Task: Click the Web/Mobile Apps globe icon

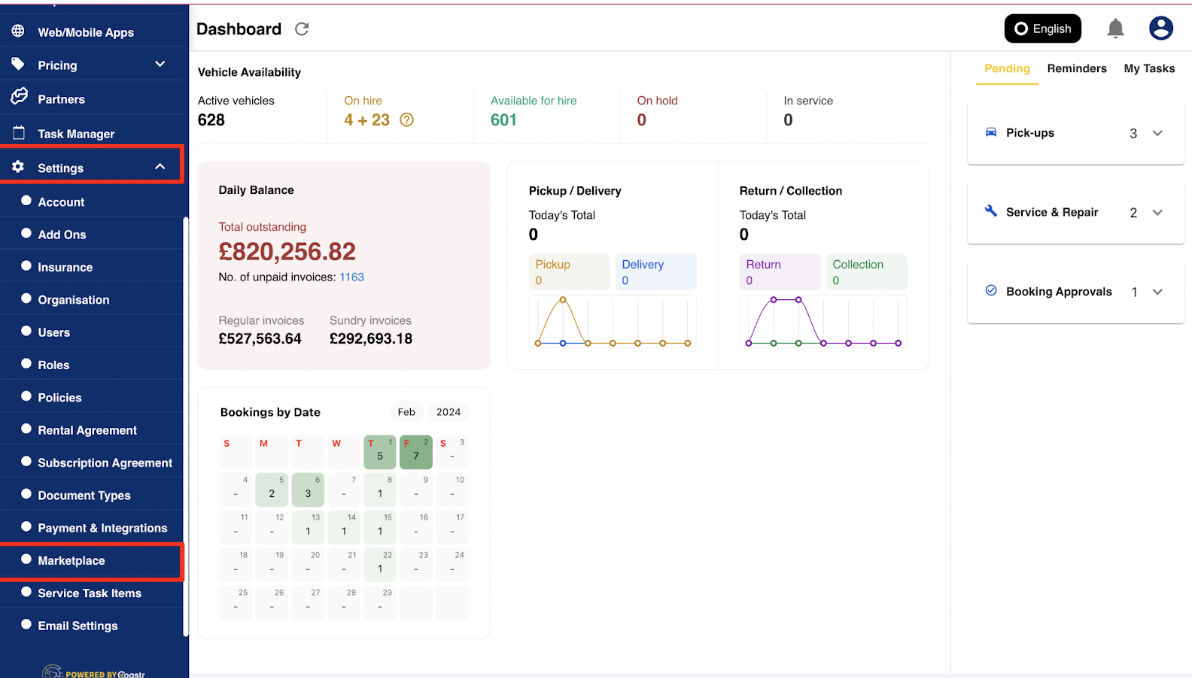Action: [x=16, y=31]
